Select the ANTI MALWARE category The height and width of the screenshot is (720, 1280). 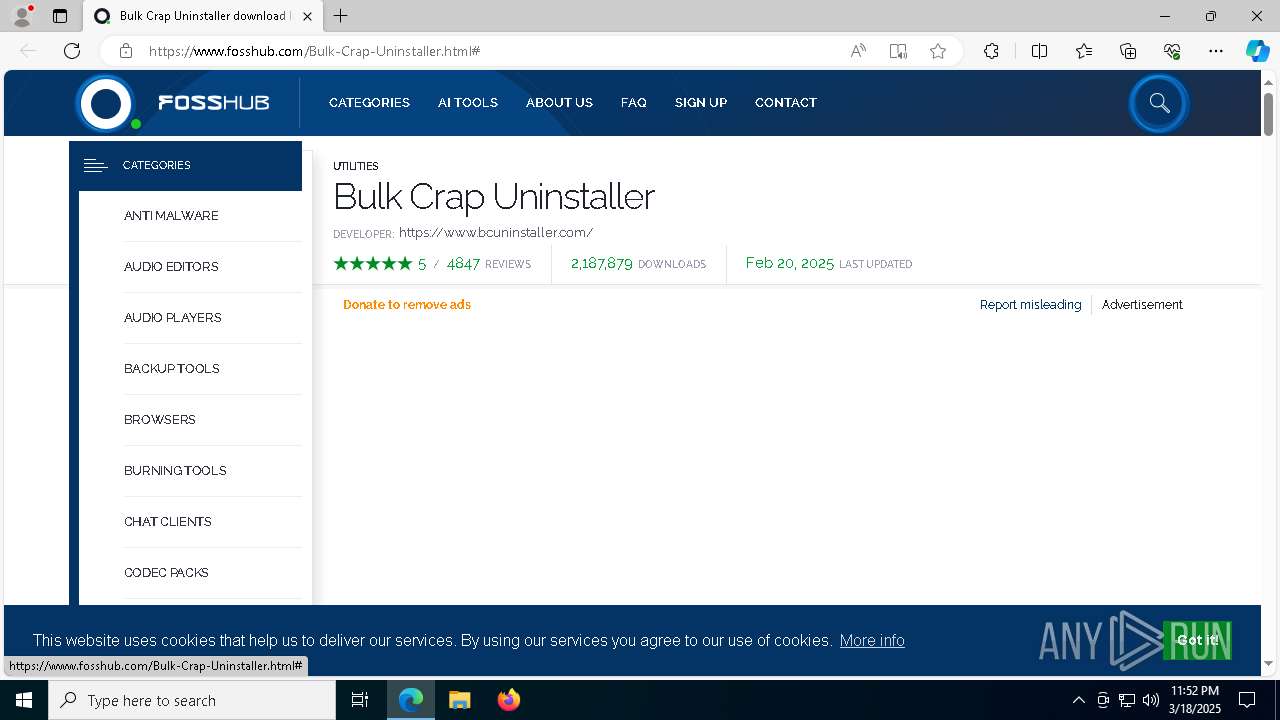point(171,216)
